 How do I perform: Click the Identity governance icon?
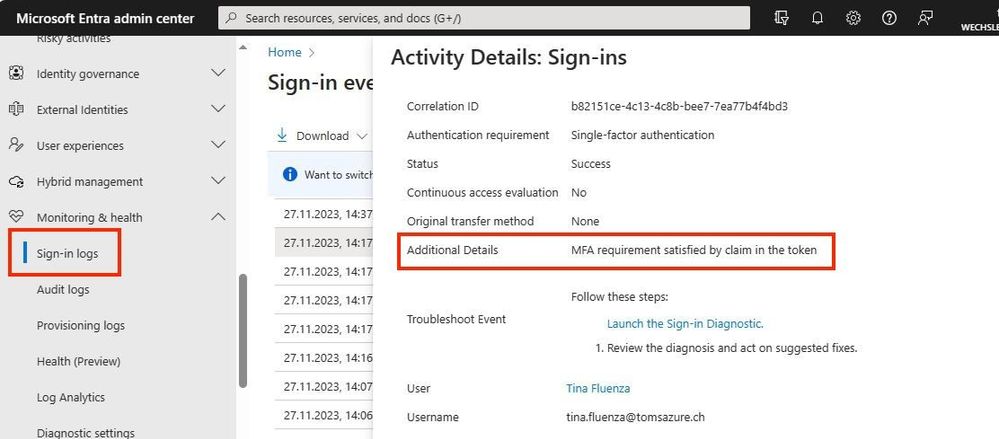coord(16,73)
